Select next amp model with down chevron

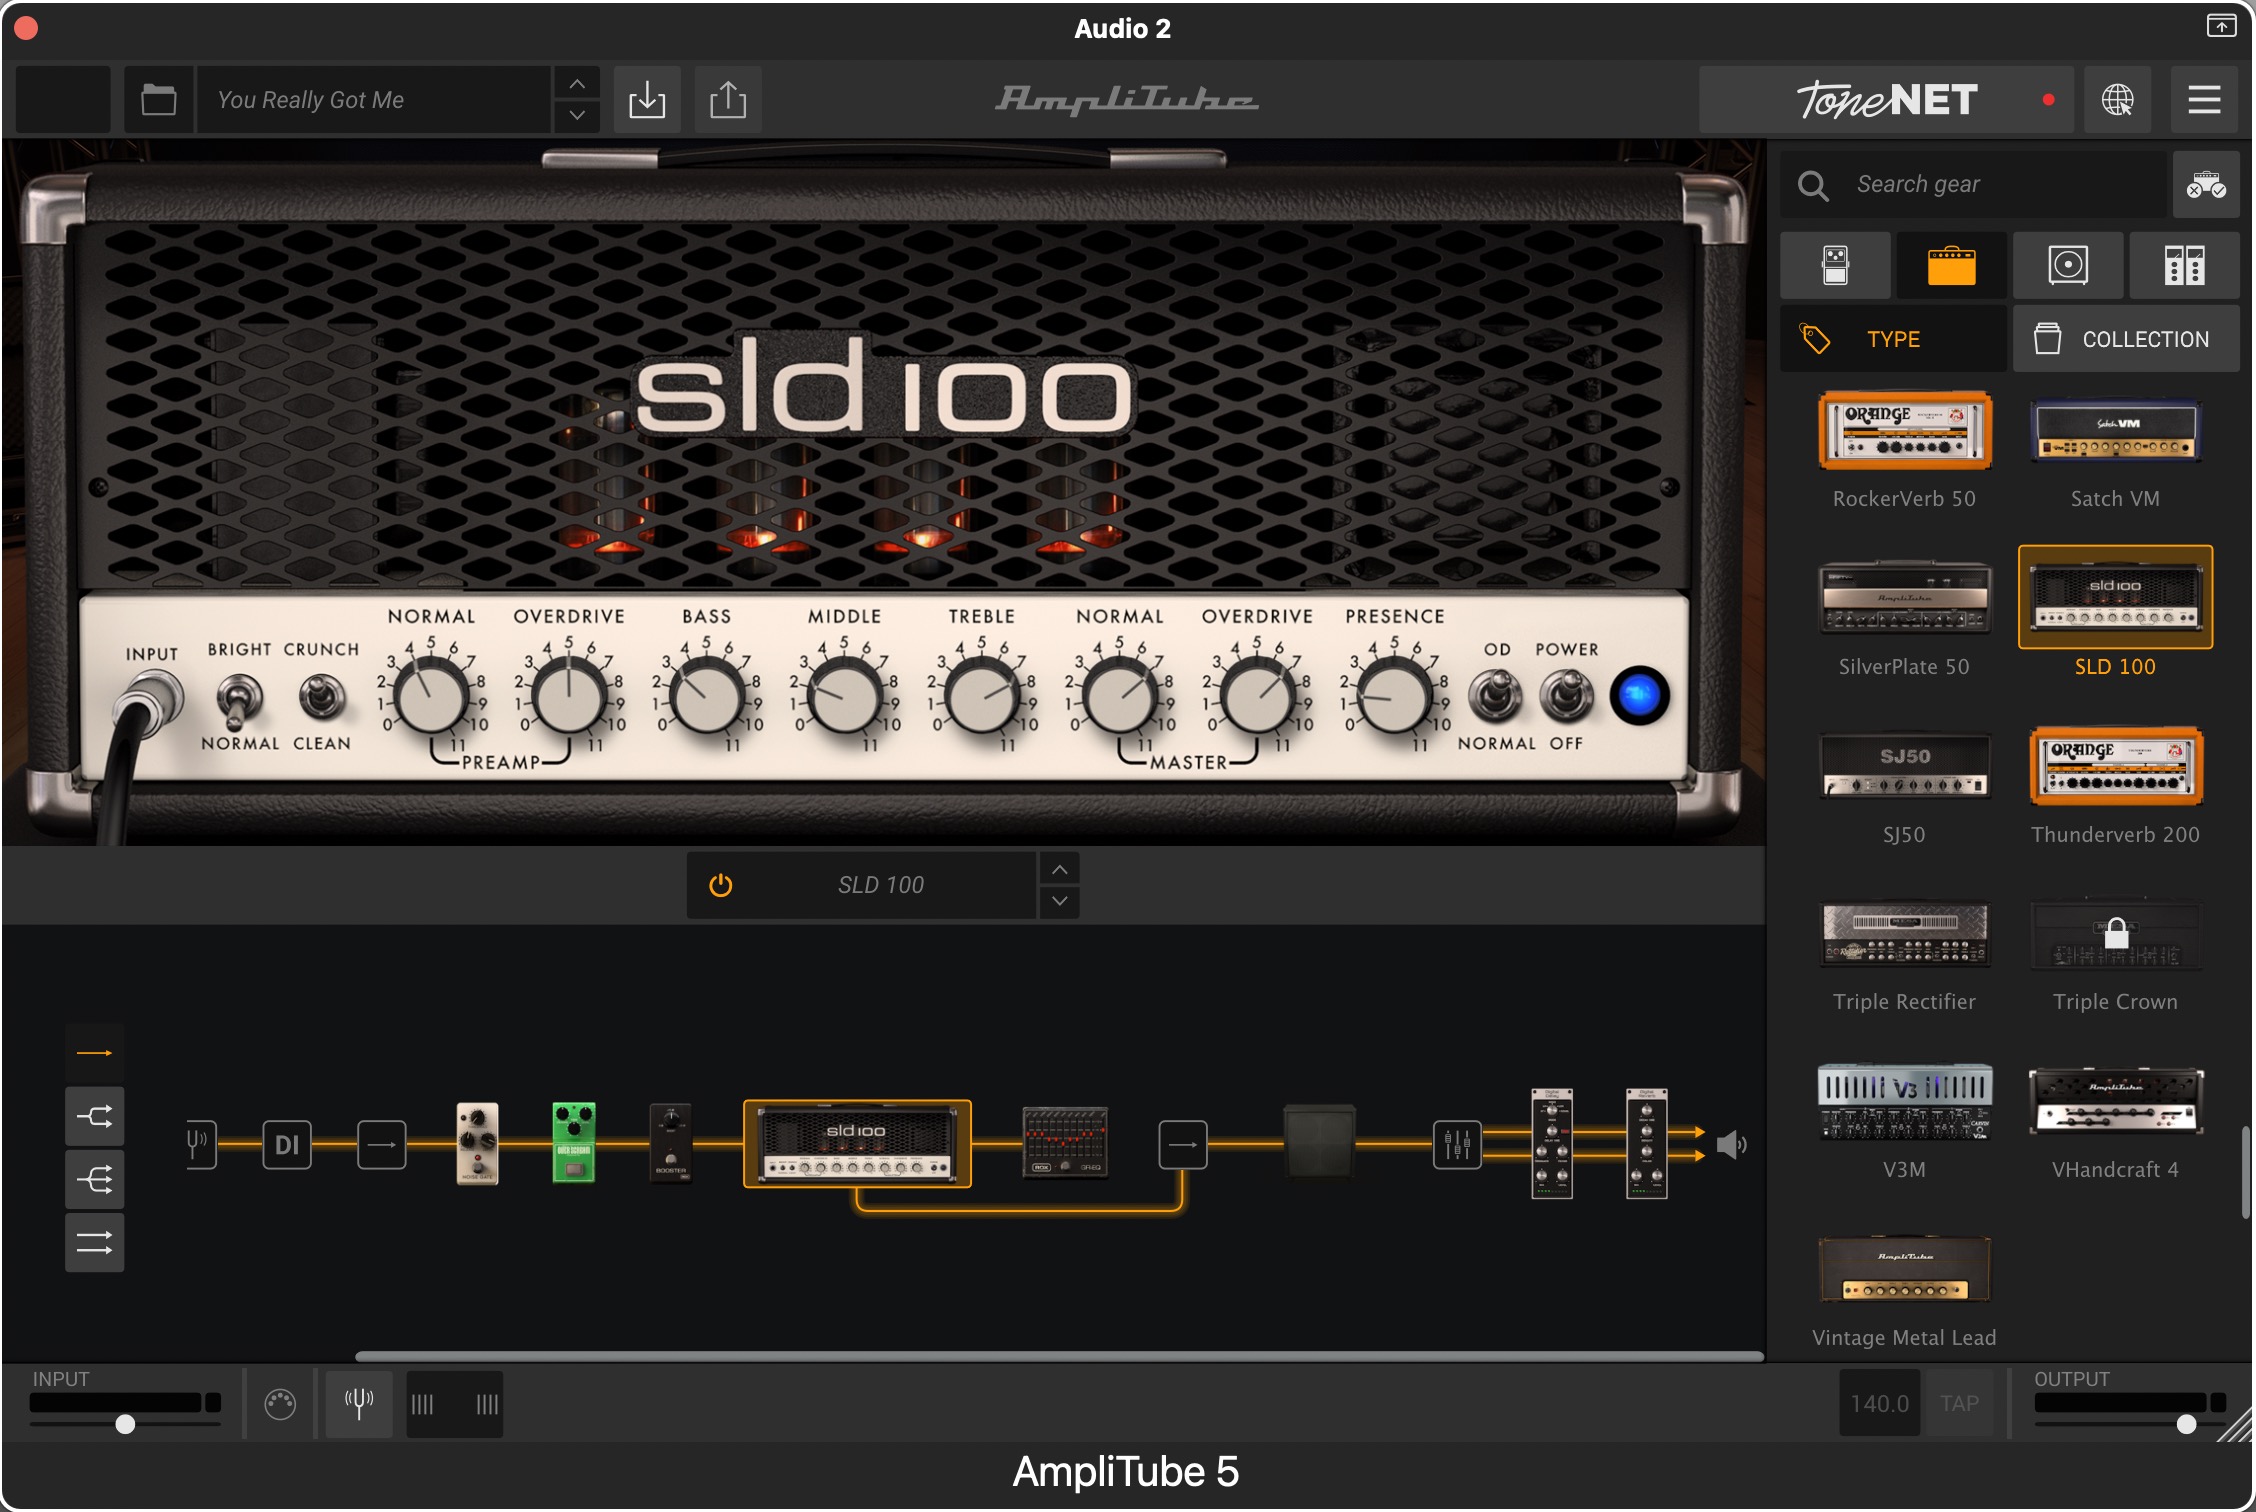click(1060, 901)
